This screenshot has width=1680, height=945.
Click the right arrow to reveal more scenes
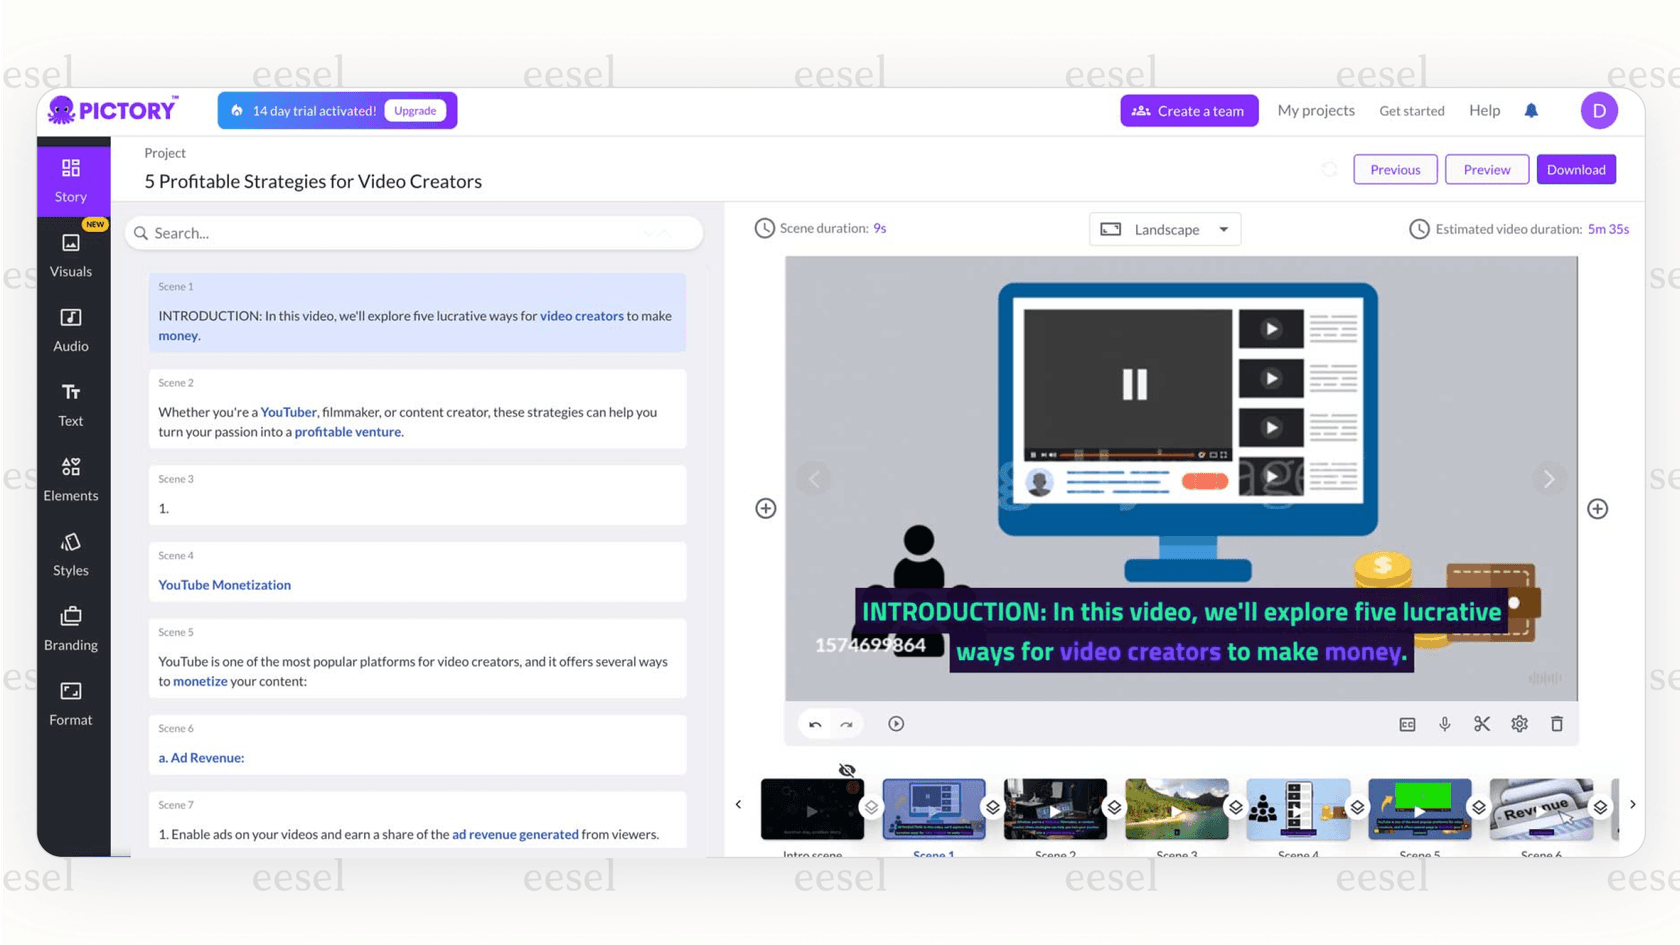(1632, 804)
